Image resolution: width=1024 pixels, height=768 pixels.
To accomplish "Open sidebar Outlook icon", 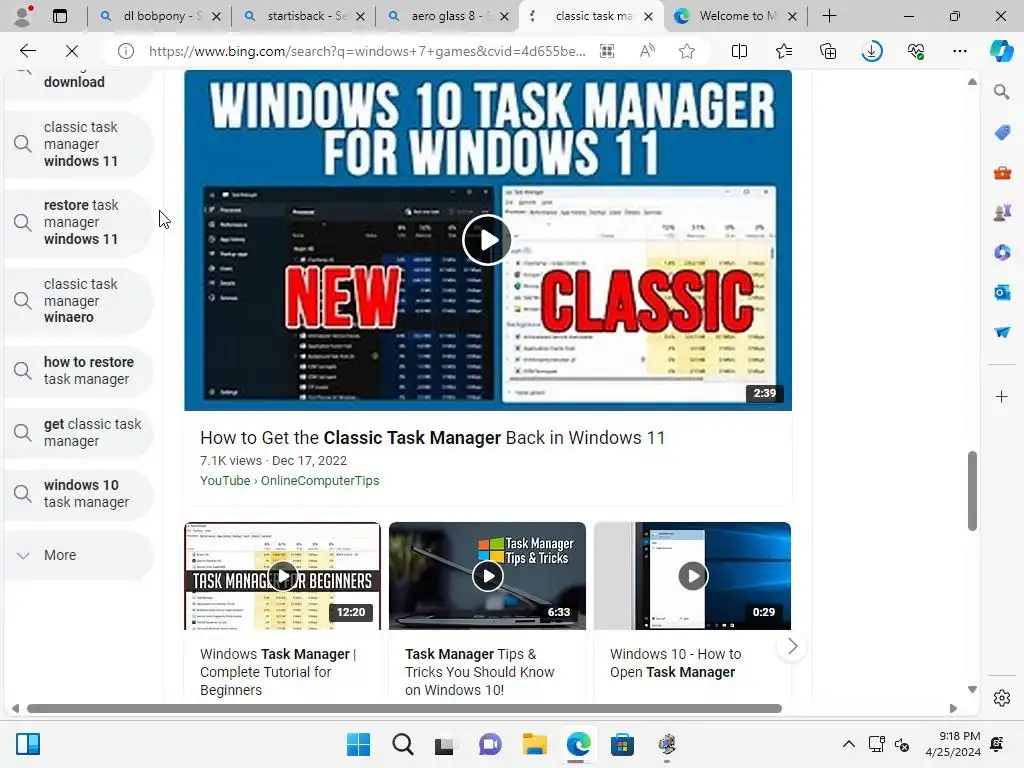I will [1002, 293].
